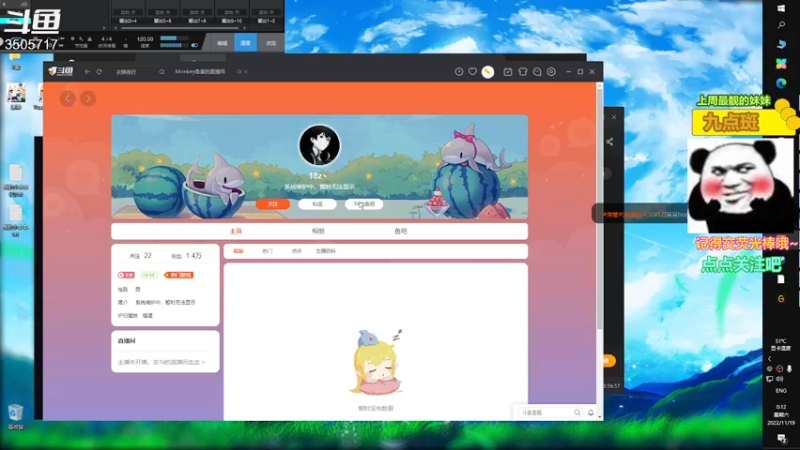Click share icon in the background window
Screen dimensions: 800x450
(x=610, y=142)
